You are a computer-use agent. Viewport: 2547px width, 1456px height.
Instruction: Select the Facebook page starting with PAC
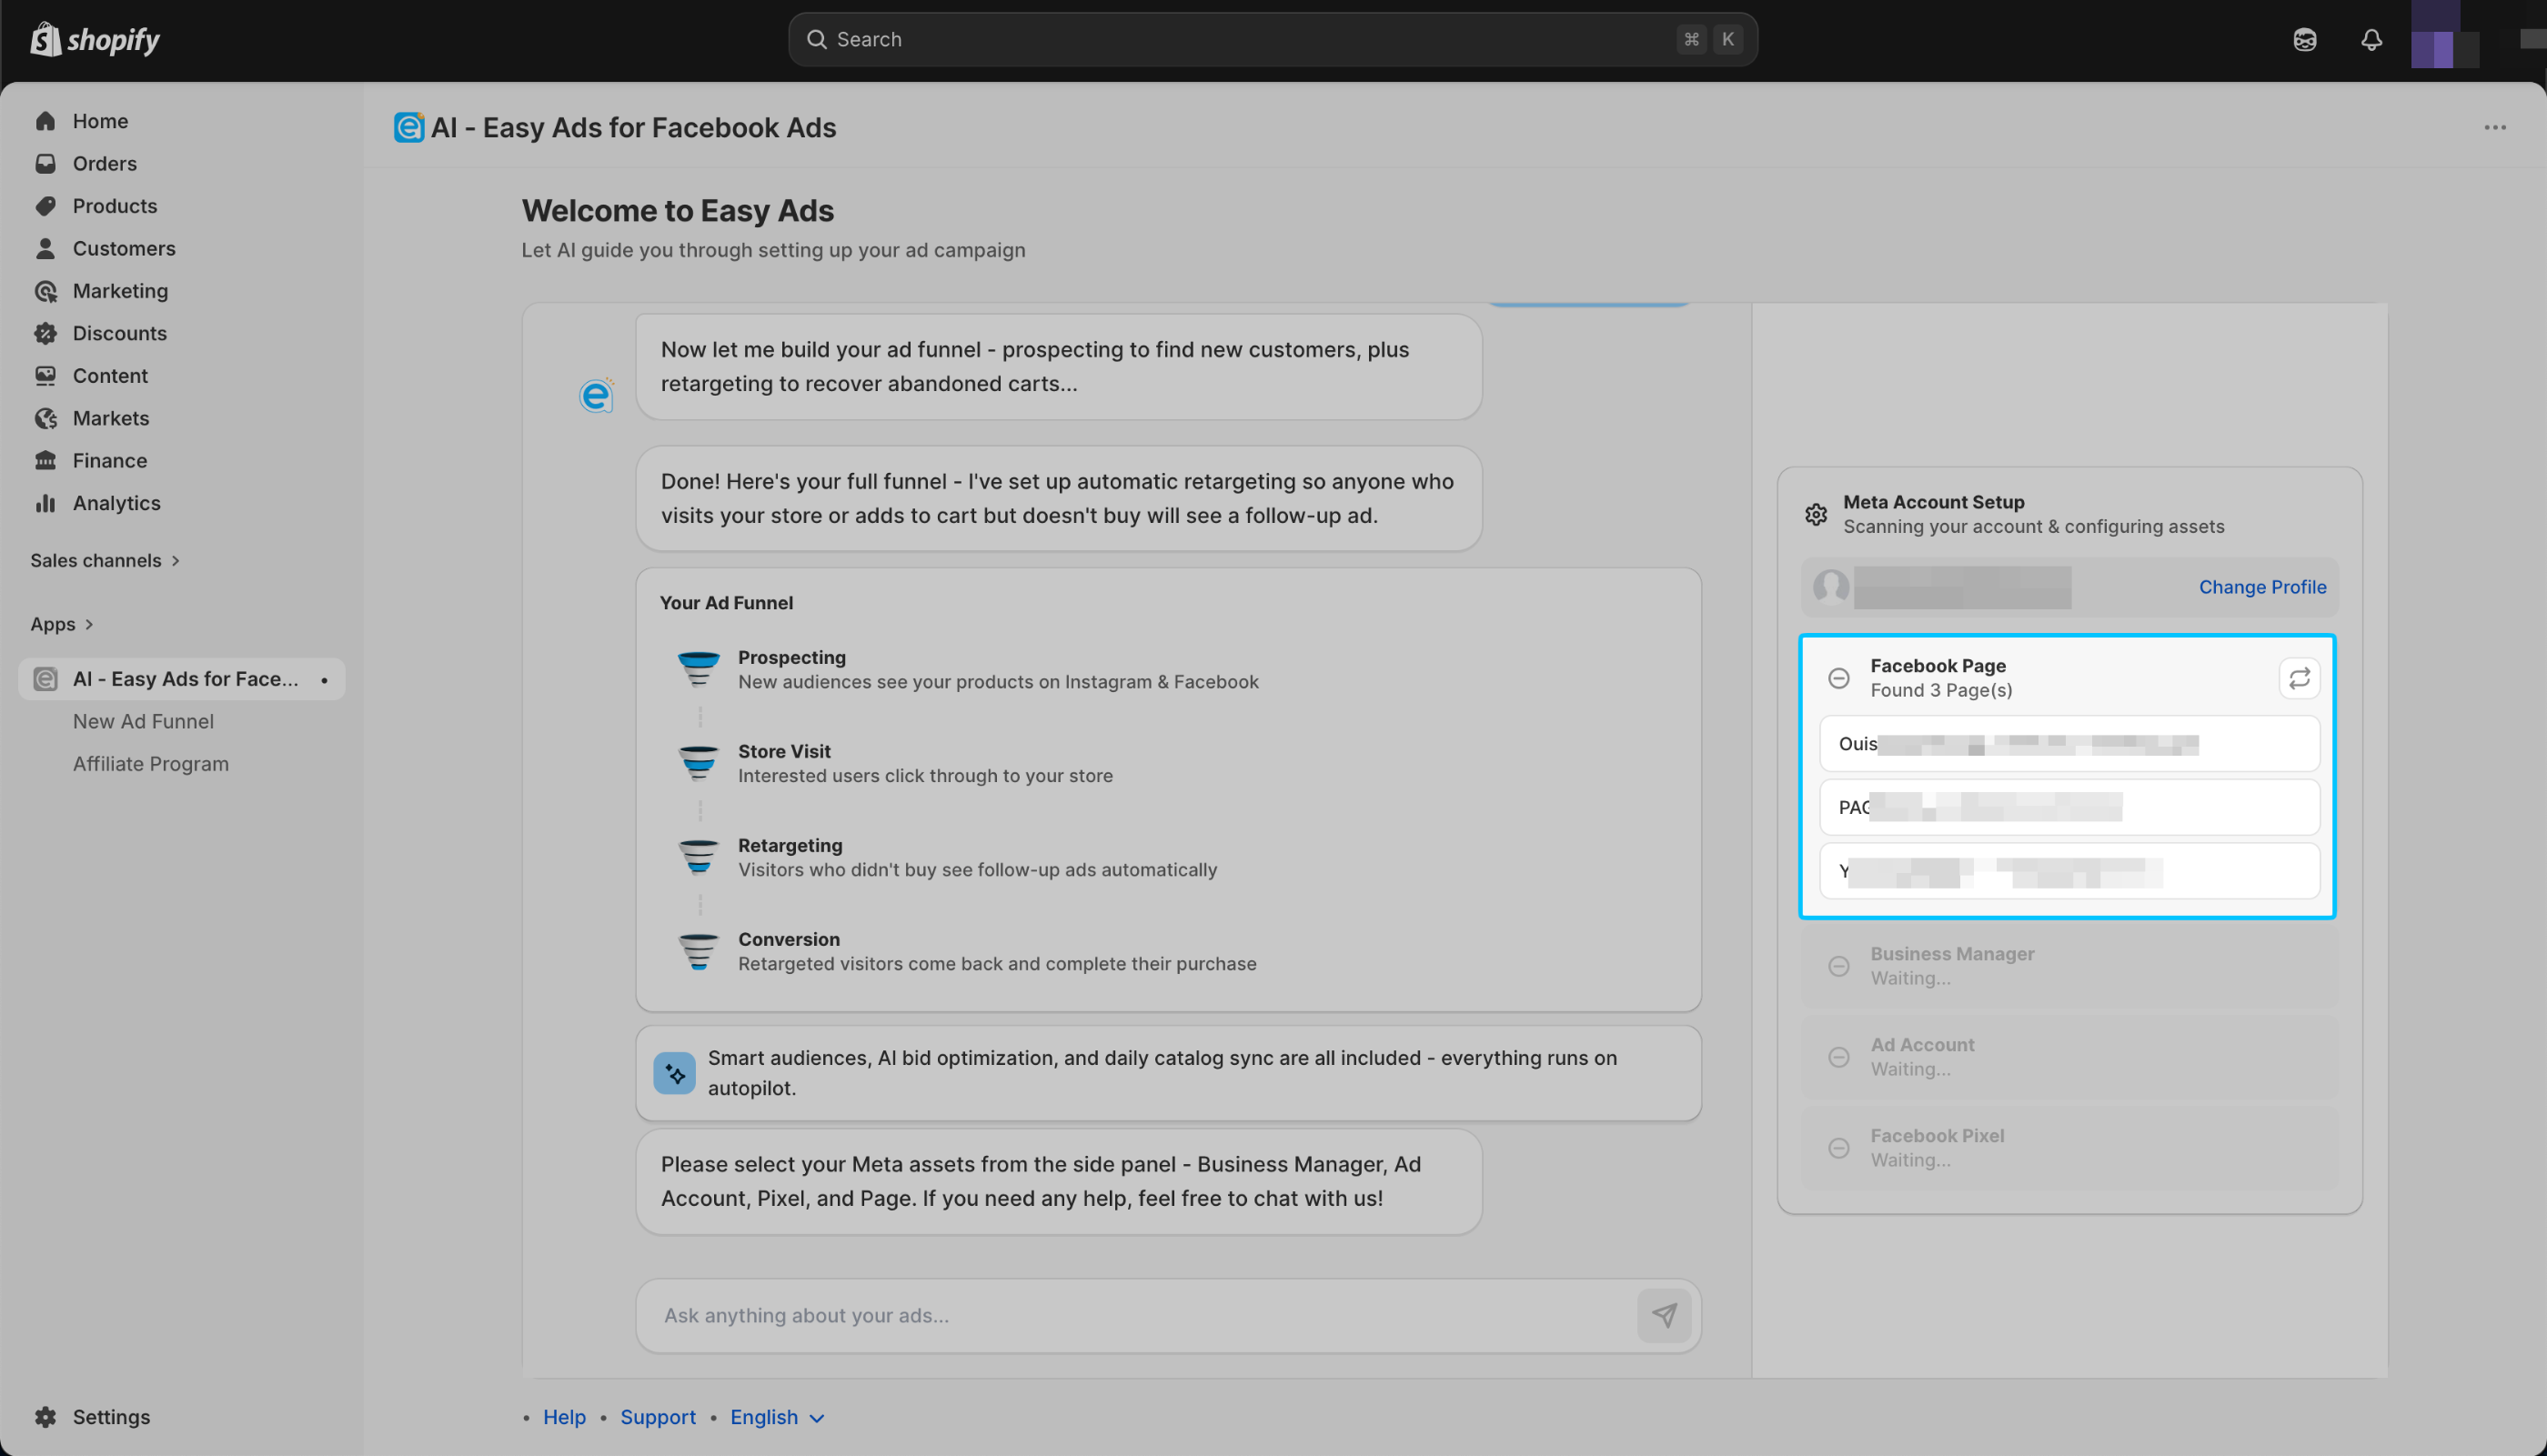coord(2068,807)
